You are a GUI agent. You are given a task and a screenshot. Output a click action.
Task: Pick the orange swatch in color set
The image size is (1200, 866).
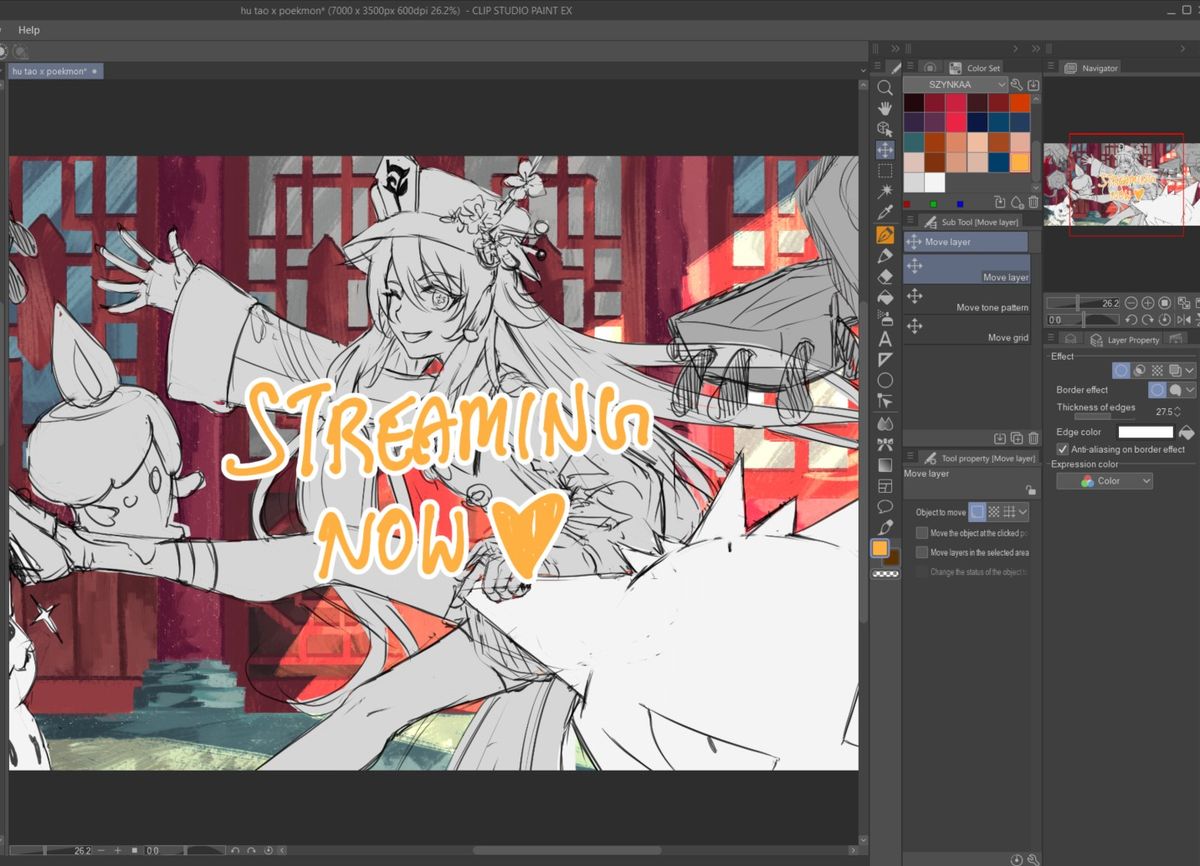tap(1019, 162)
